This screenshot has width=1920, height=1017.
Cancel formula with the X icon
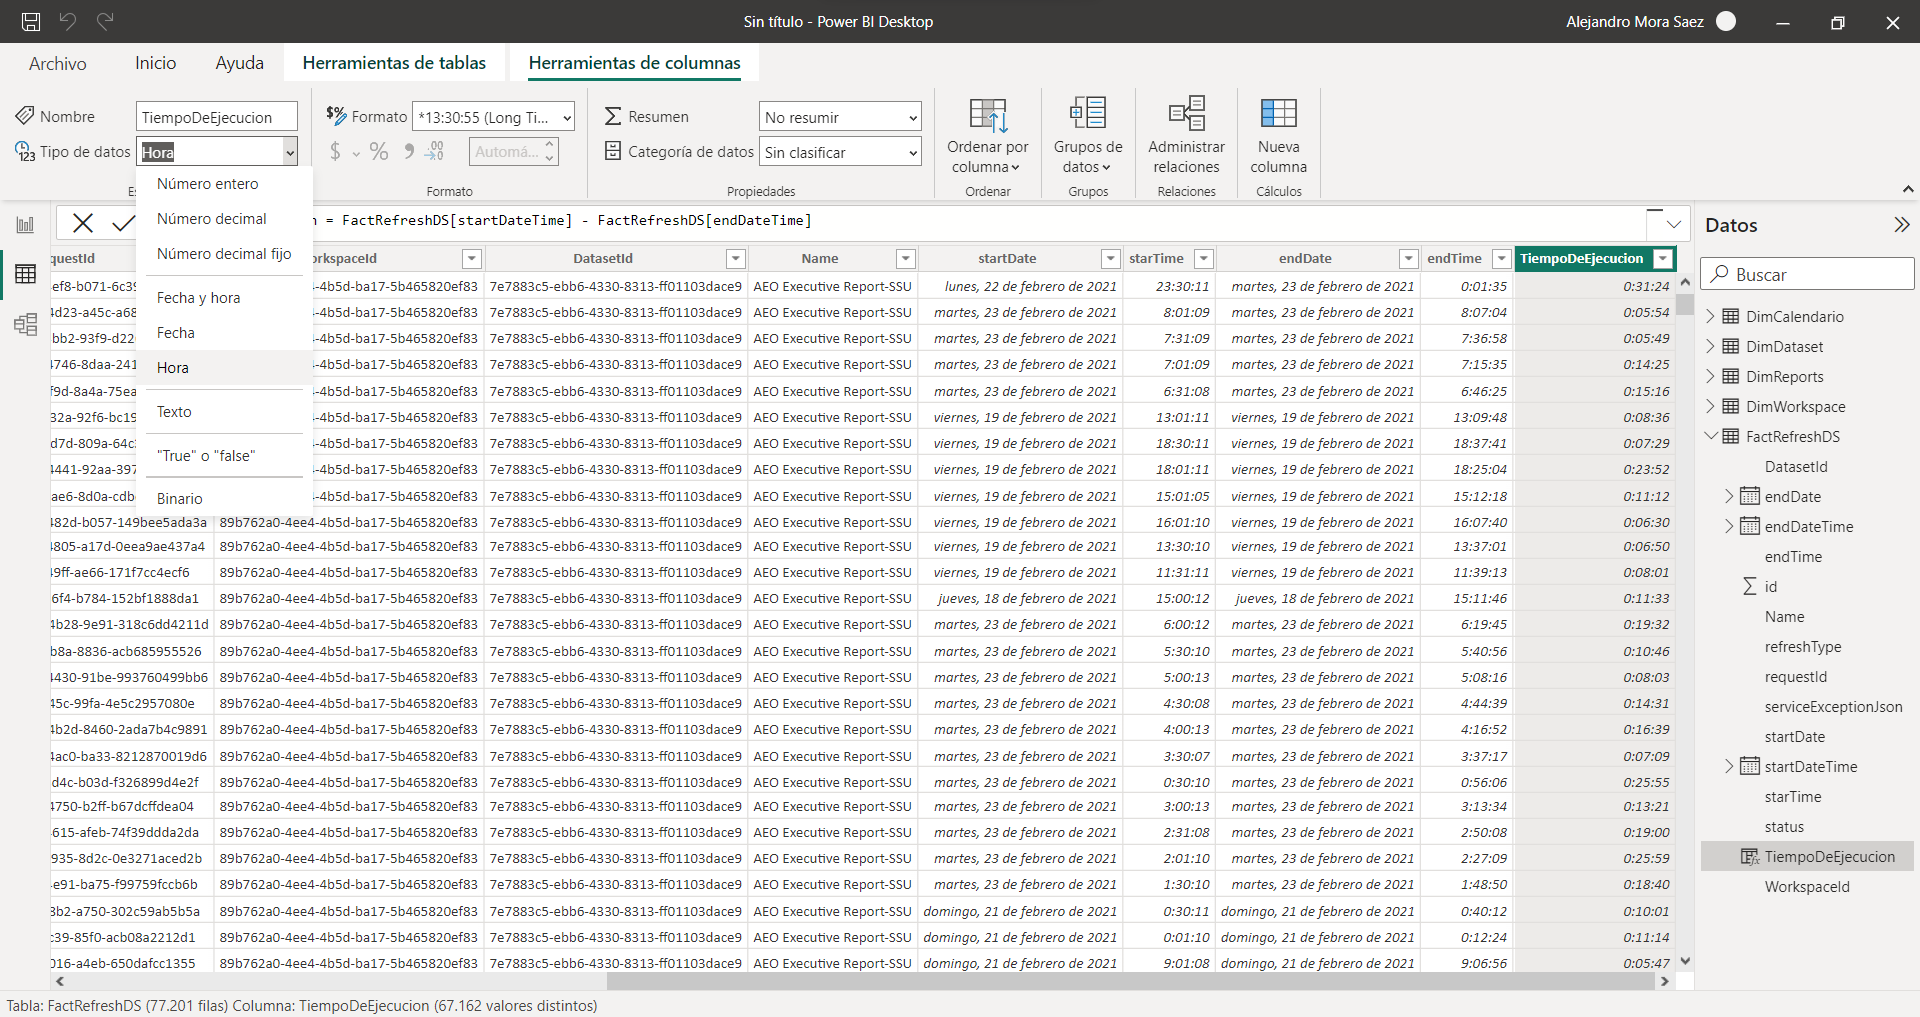83,223
